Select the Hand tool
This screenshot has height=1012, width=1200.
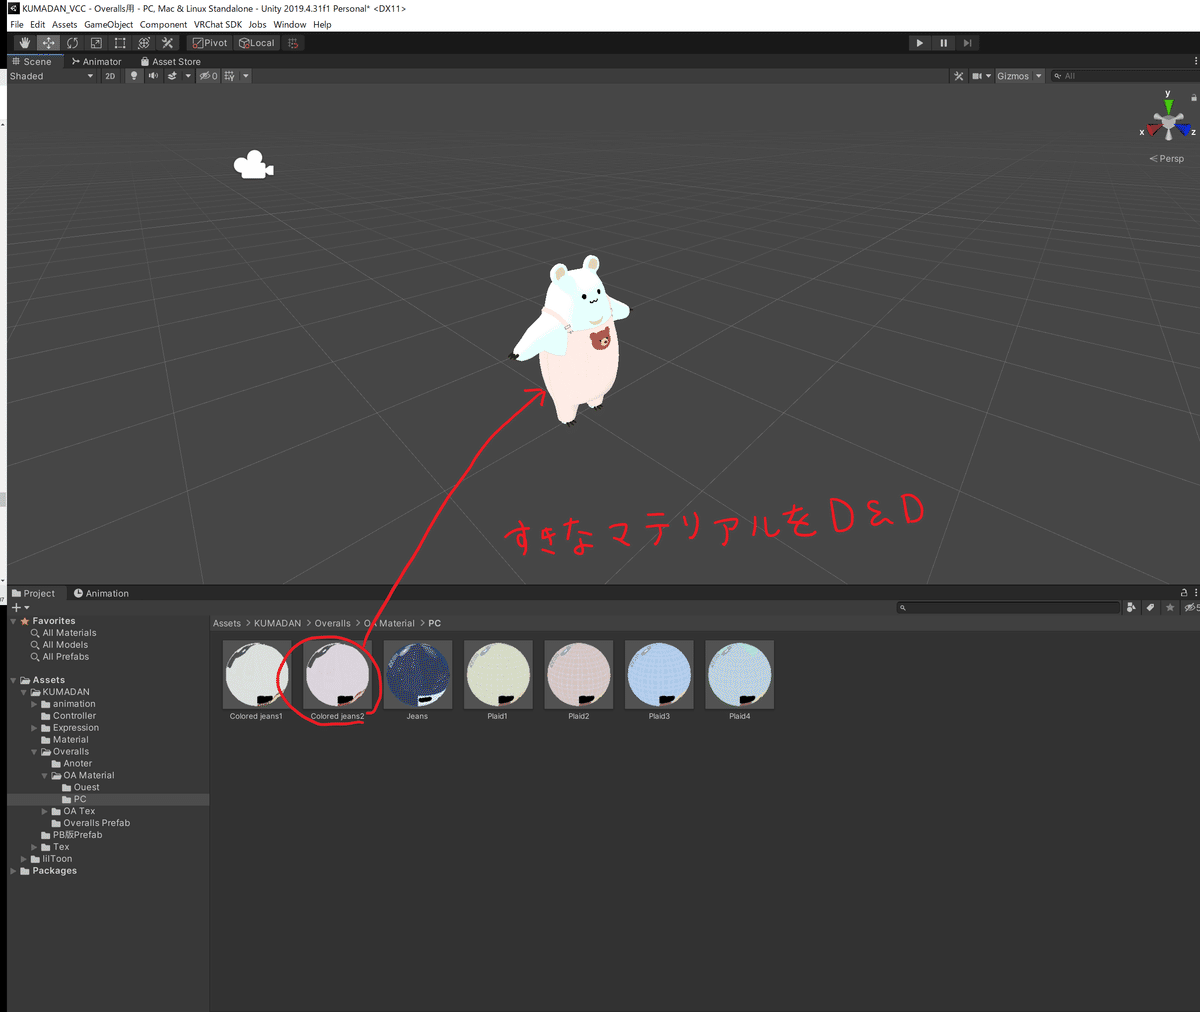click(24, 43)
